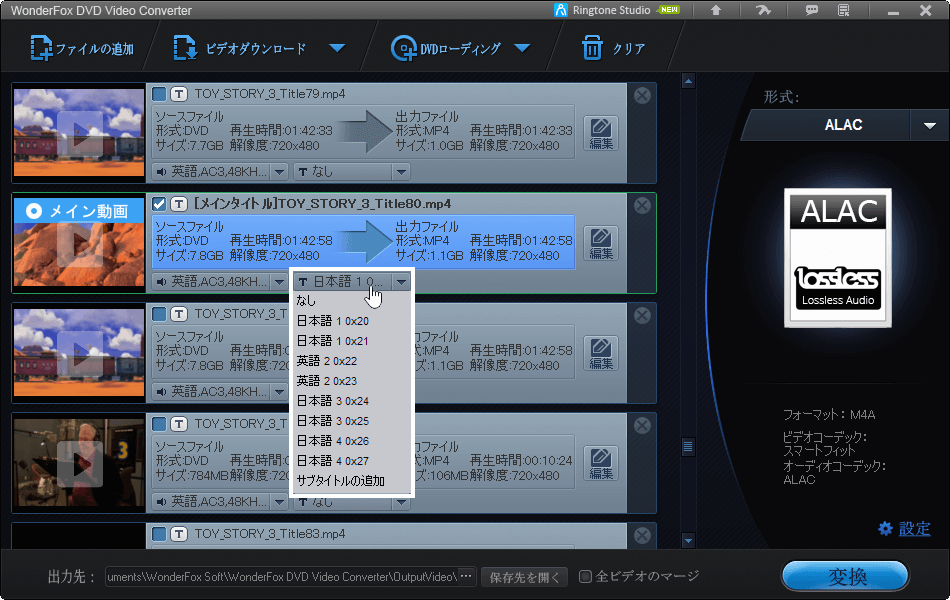
Task: Remove the third video row with X icon
Action: pyautogui.click(x=642, y=315)
